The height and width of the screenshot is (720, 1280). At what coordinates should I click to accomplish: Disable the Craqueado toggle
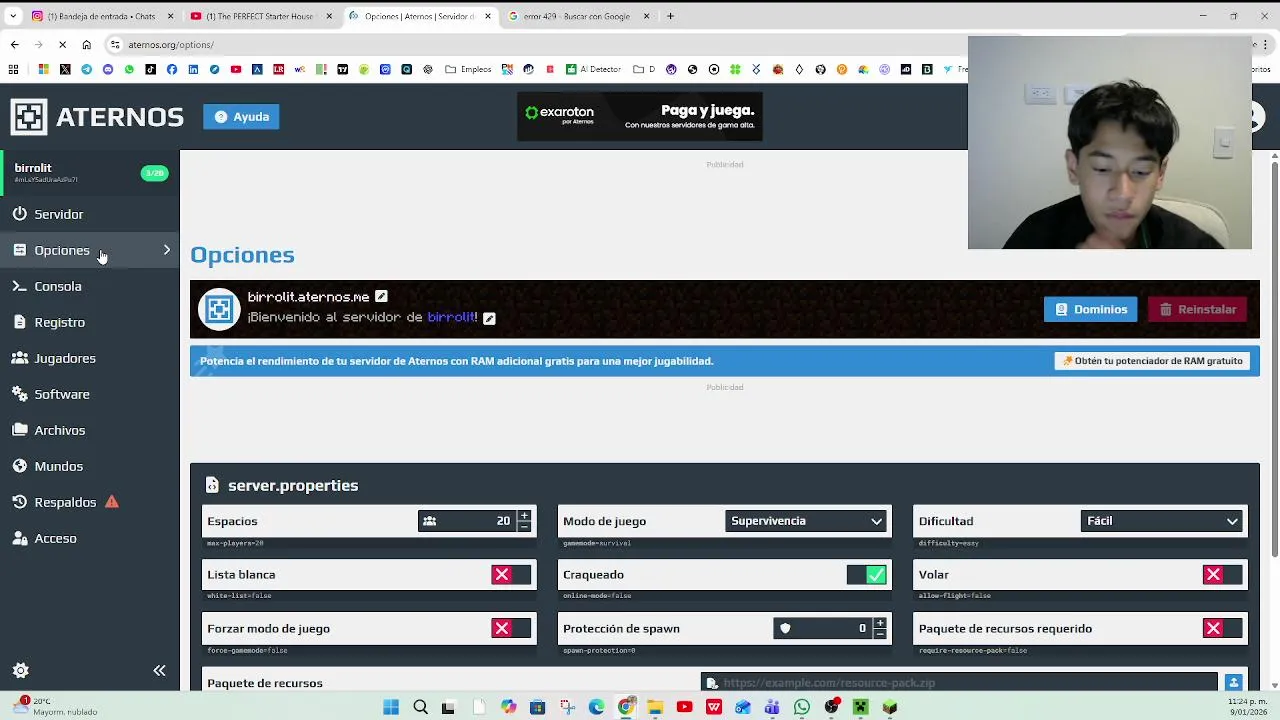point(866,575)
